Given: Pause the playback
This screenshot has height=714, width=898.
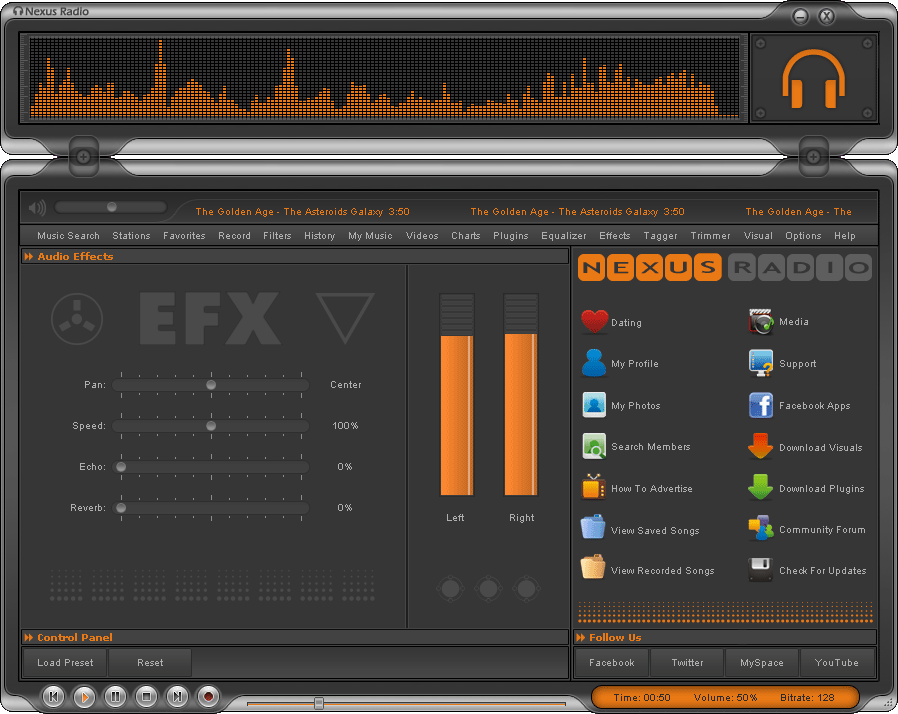Looking at the screenshot, I should (x=116, y=696).
